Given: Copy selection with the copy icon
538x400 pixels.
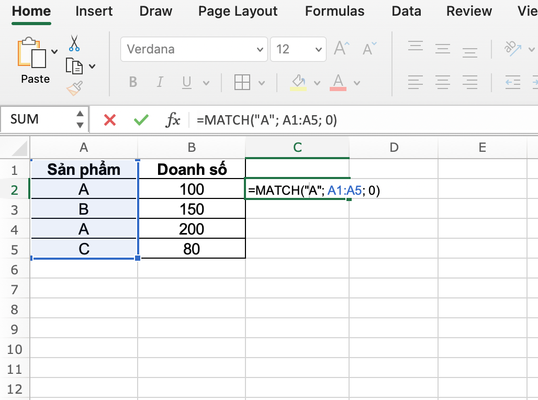Looking at the screenshot, I should [74, 66].
